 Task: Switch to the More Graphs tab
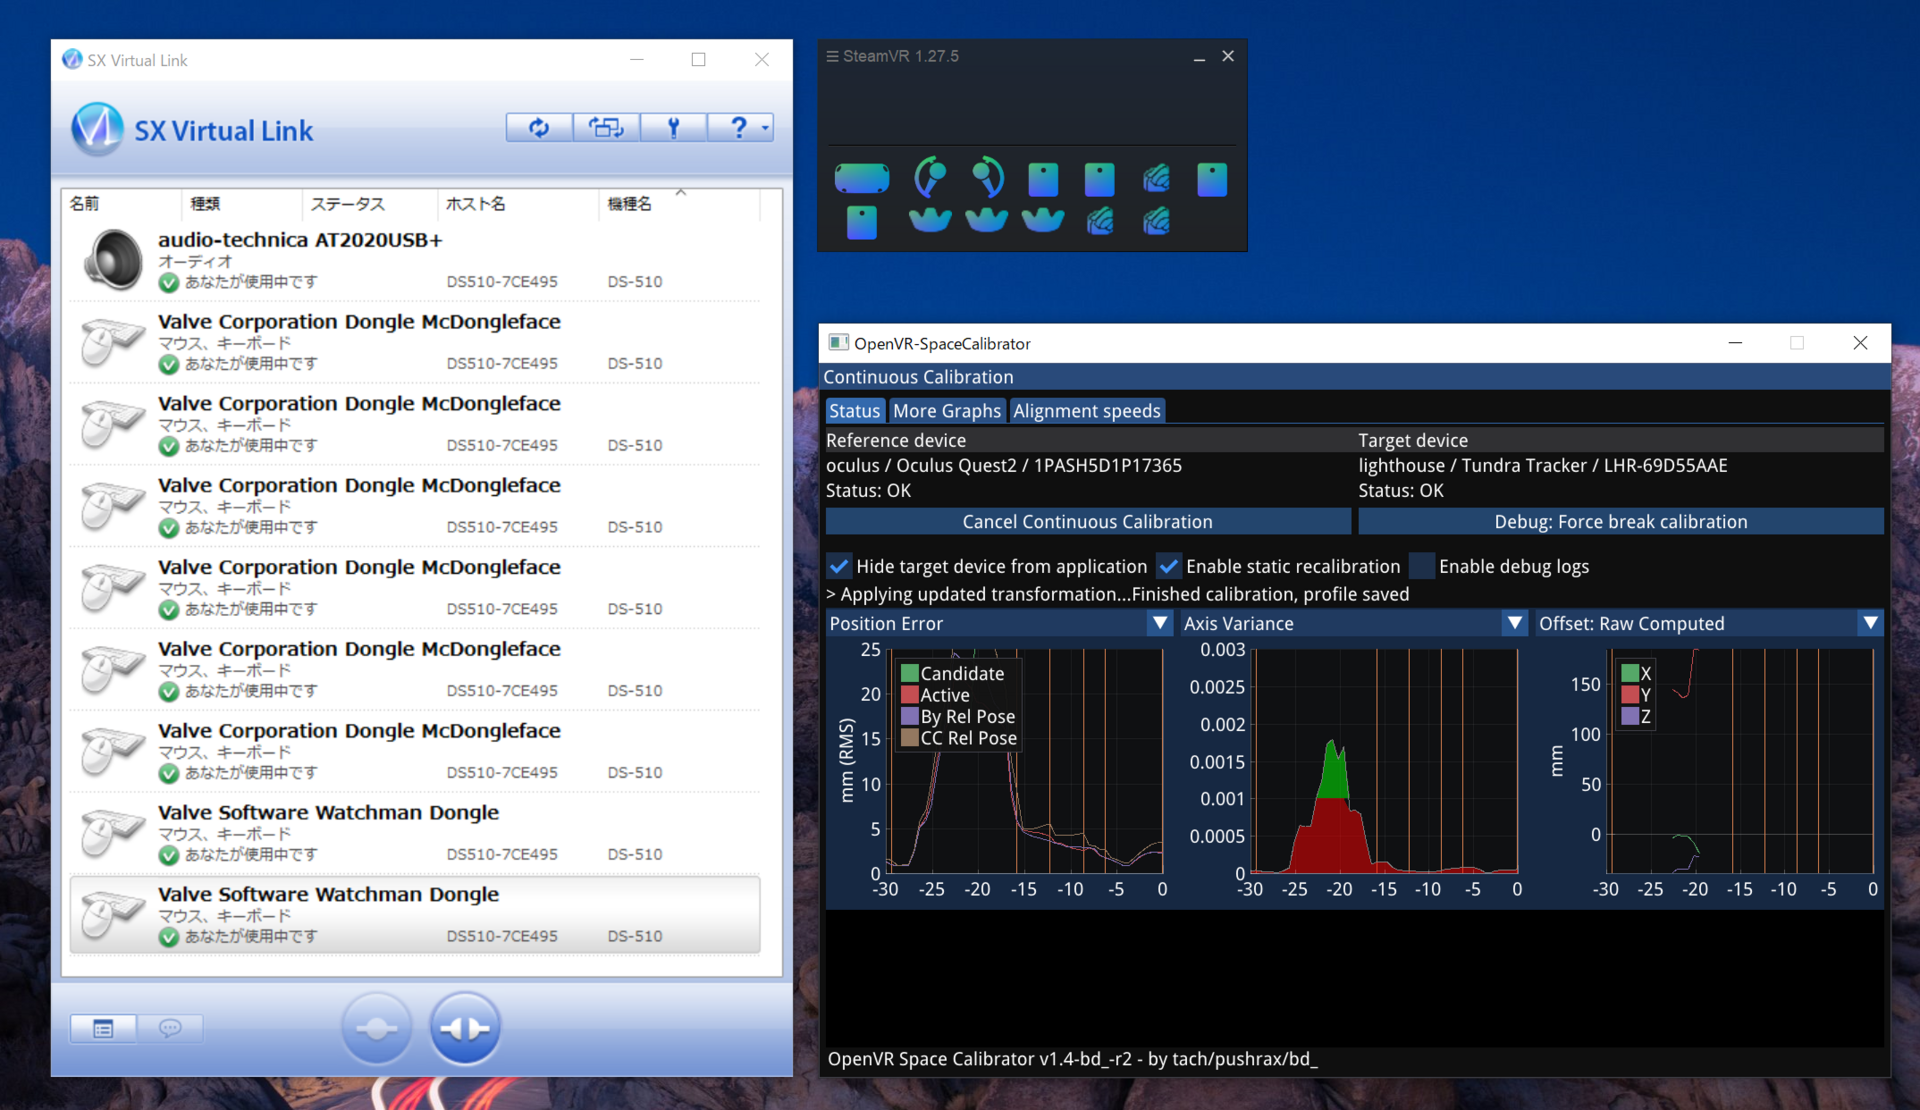point(946,411)
